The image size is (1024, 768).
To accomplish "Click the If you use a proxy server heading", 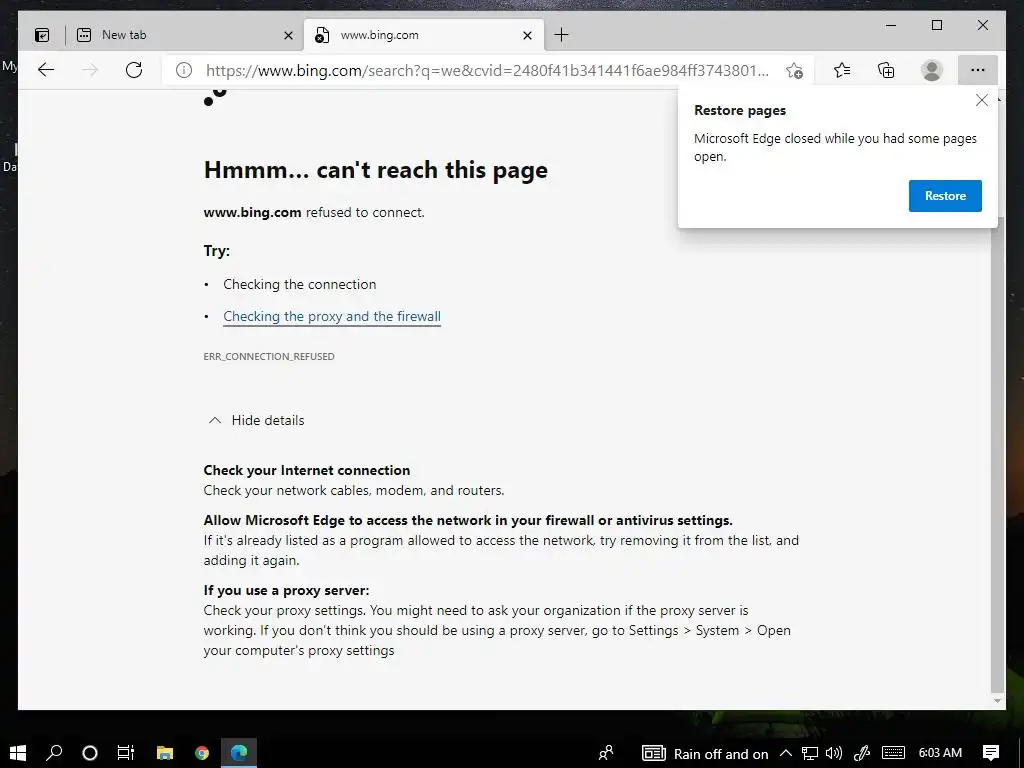I will coord(286,590).
